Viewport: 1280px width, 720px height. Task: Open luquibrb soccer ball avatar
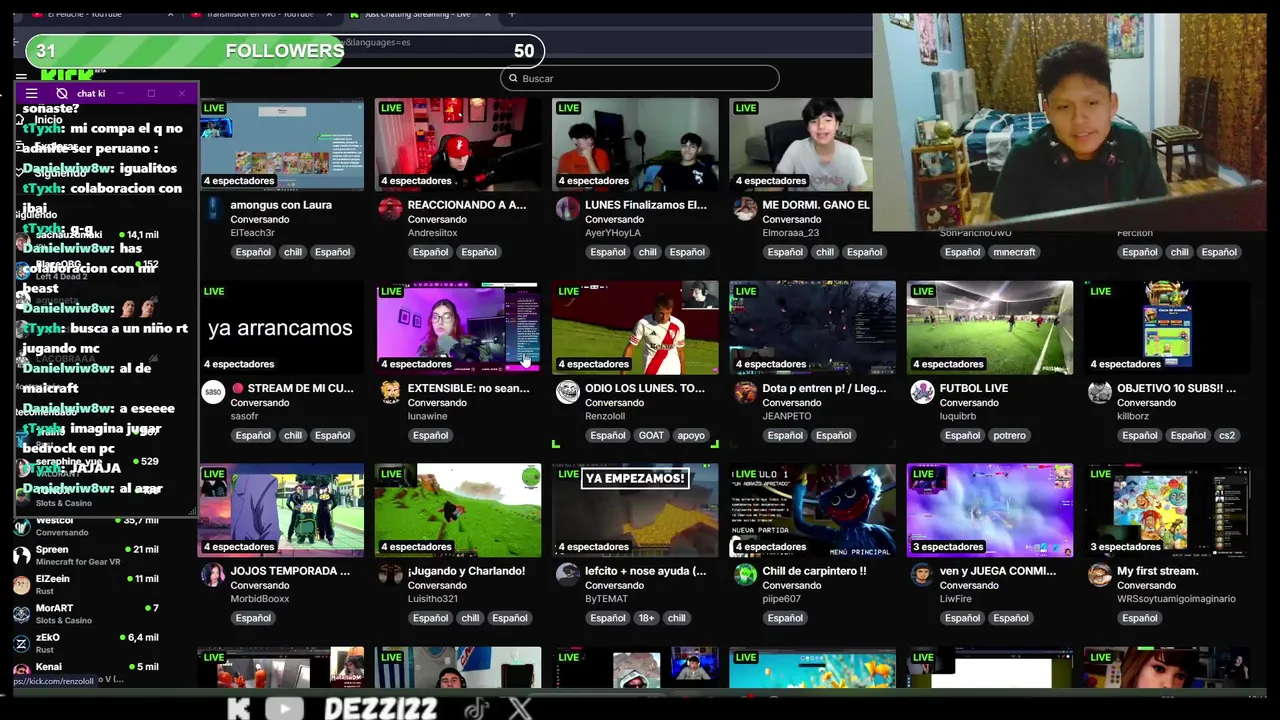click(922, 392)
